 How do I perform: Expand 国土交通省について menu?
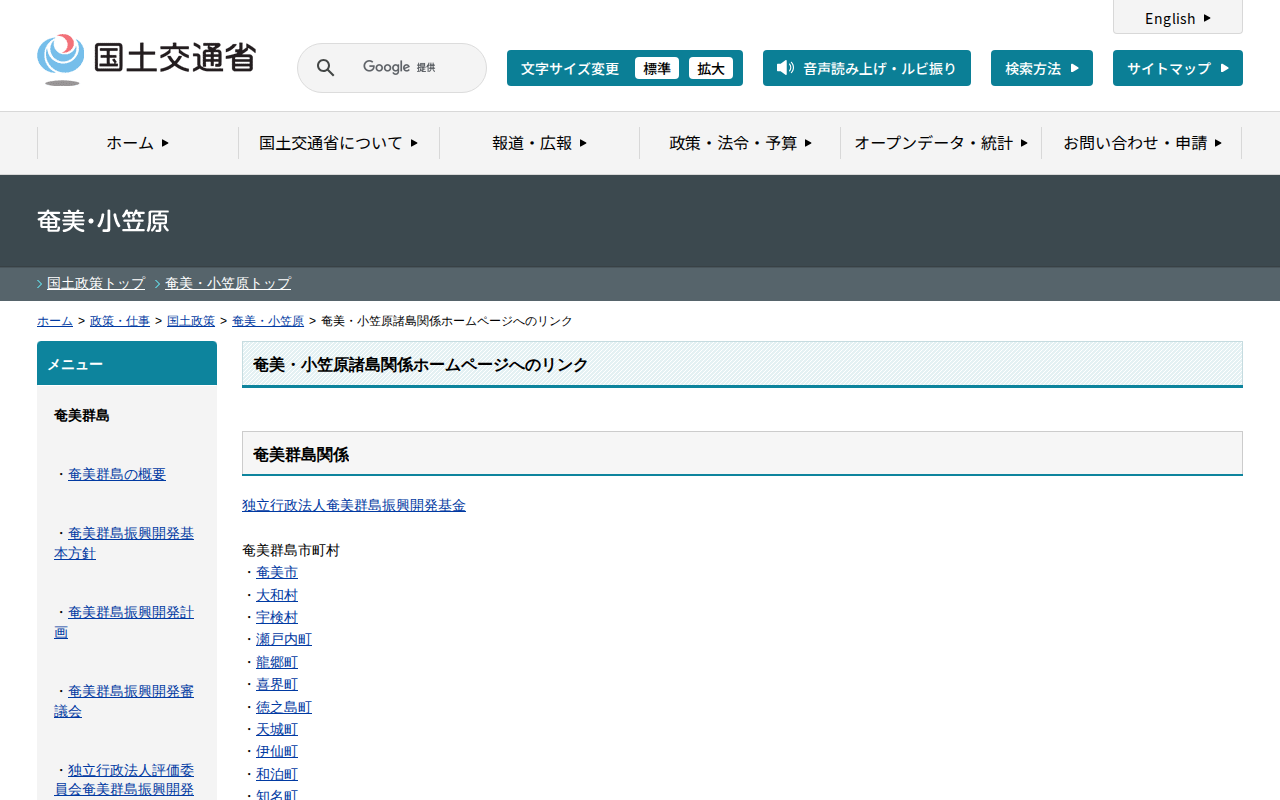click(x=338, y=143)
